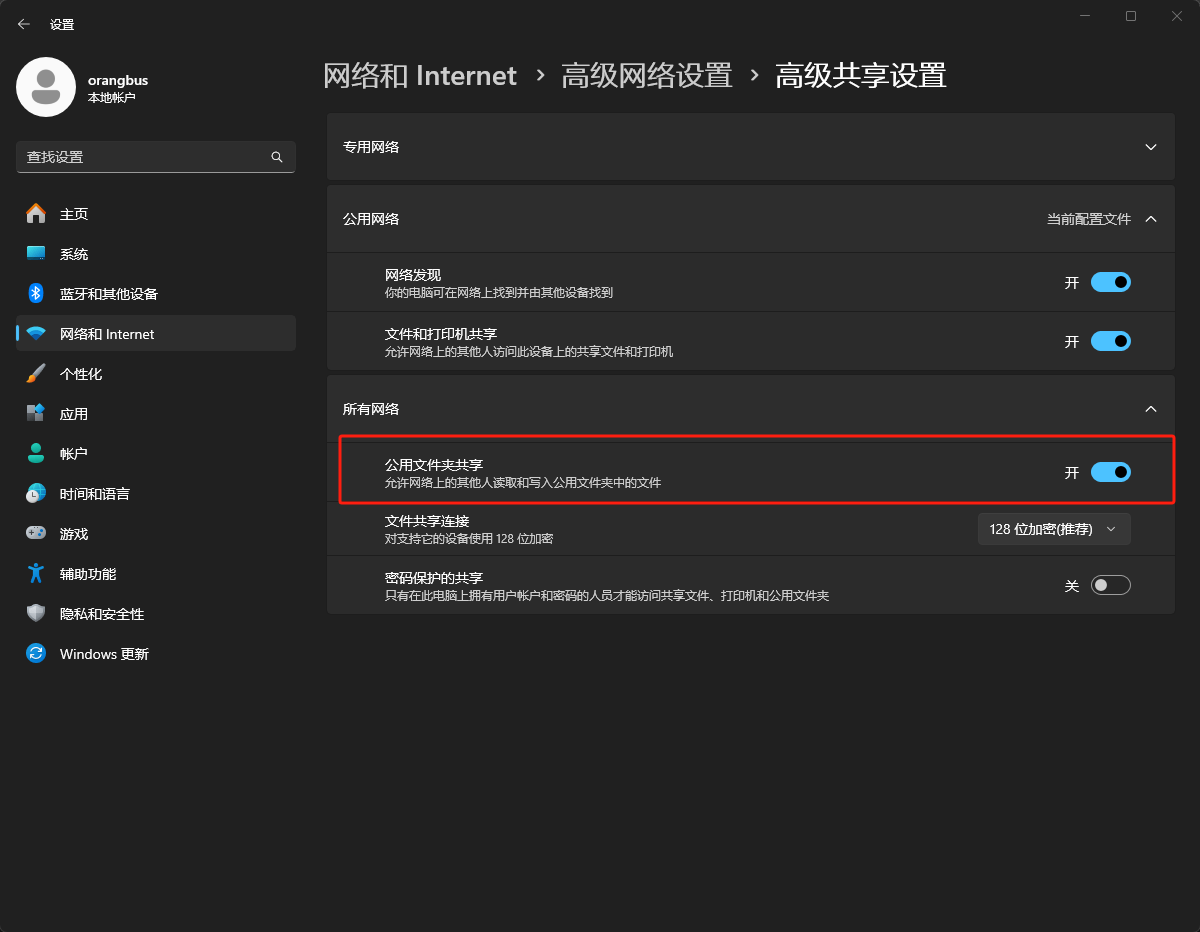Select 隐私和安全性 in sidebar
This screenshot has height=932, width=1200.
point(102,614)
